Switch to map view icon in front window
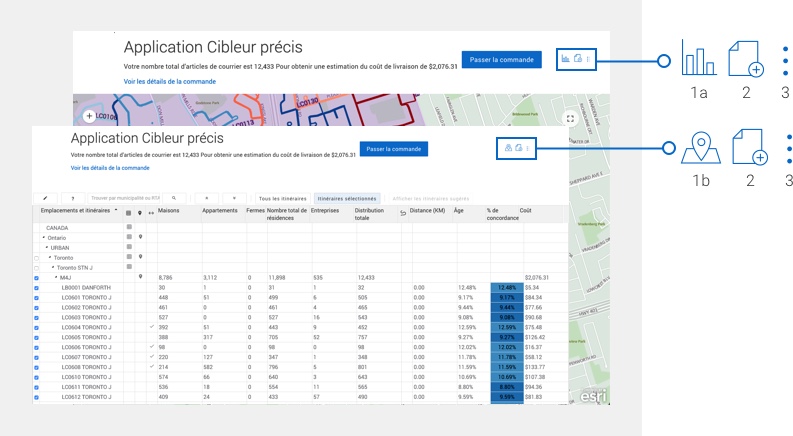The width and height of the screenshot is (793, 436). [x=508, y=148]
